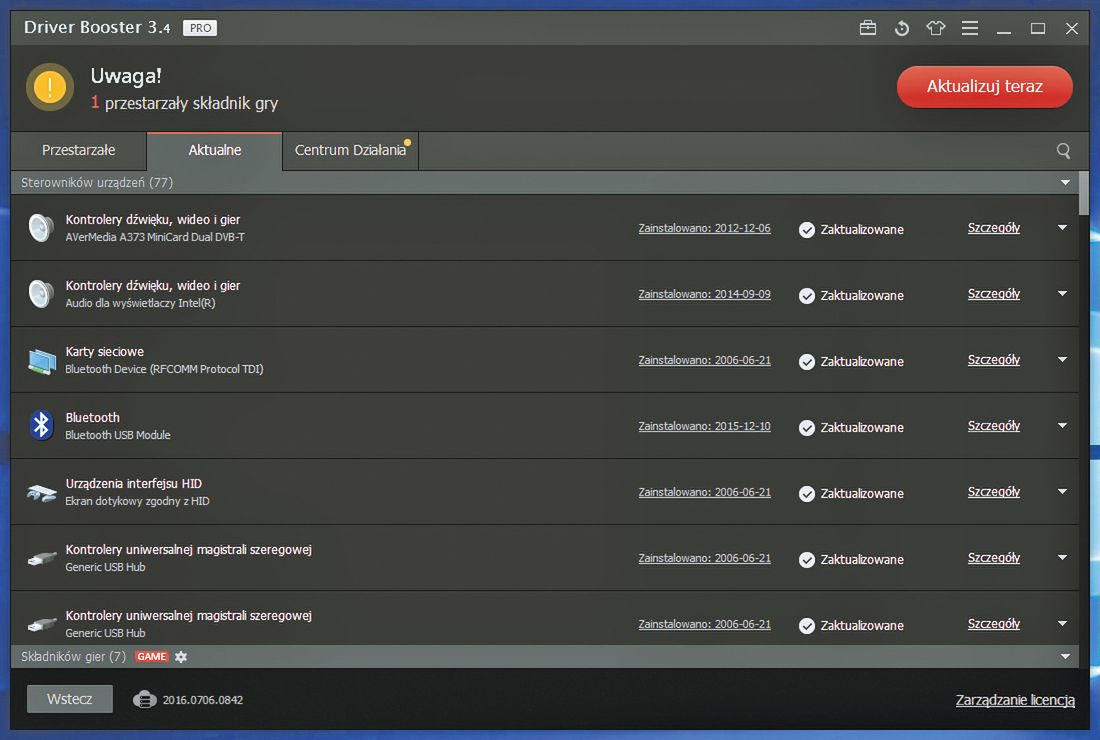Open the hamburger options menu
The width and height of the screenshot is (1100, 740).
point(970,28)
